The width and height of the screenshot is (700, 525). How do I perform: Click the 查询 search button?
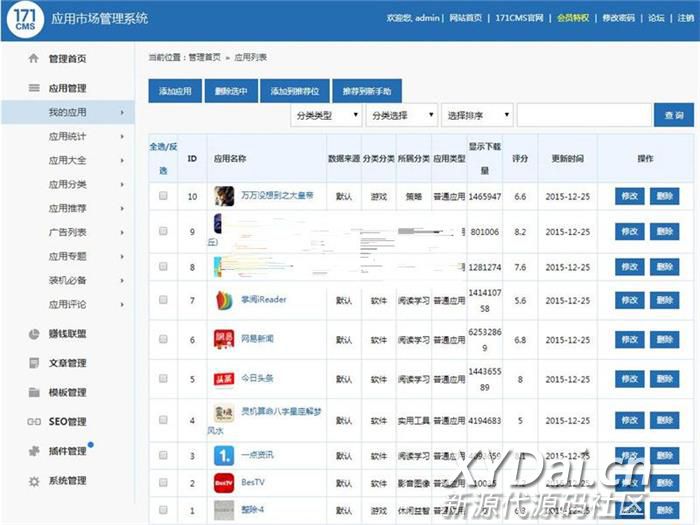tap(674, 115)
